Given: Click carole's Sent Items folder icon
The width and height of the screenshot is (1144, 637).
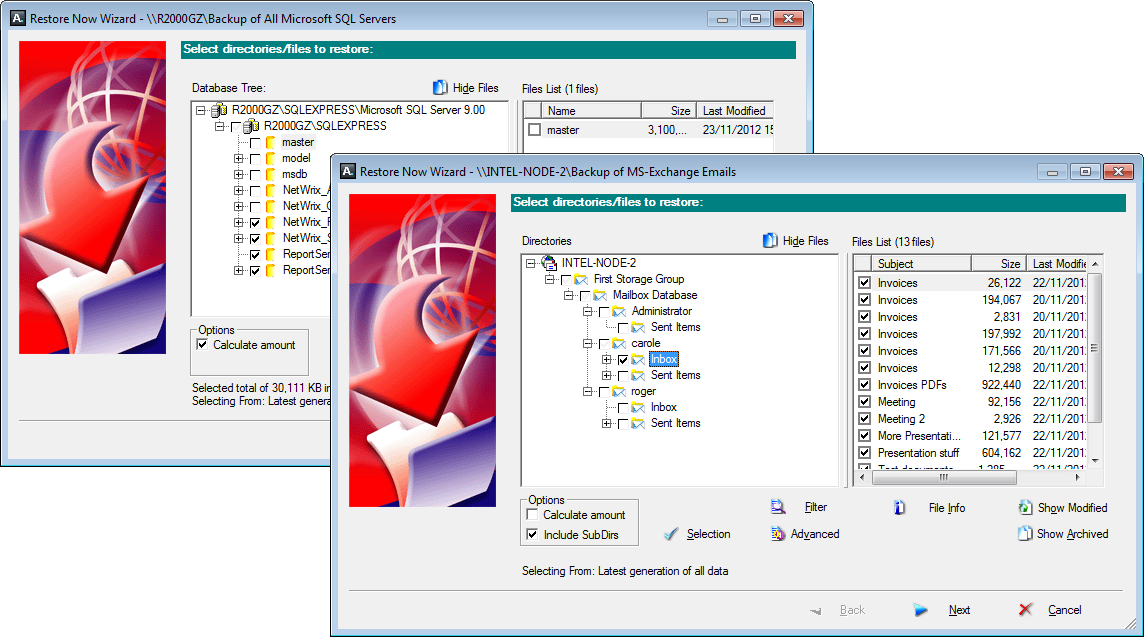Looking at the screenshot, I should 638,376.
